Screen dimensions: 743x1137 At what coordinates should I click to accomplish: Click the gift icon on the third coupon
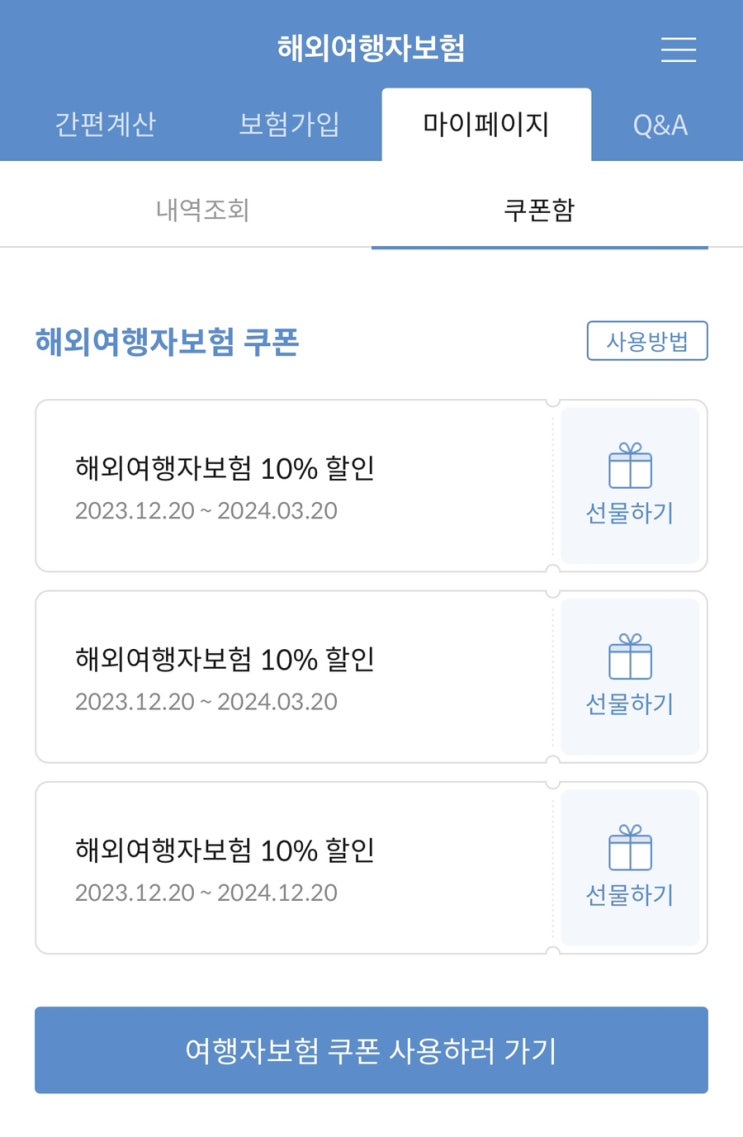coord(630,849)
